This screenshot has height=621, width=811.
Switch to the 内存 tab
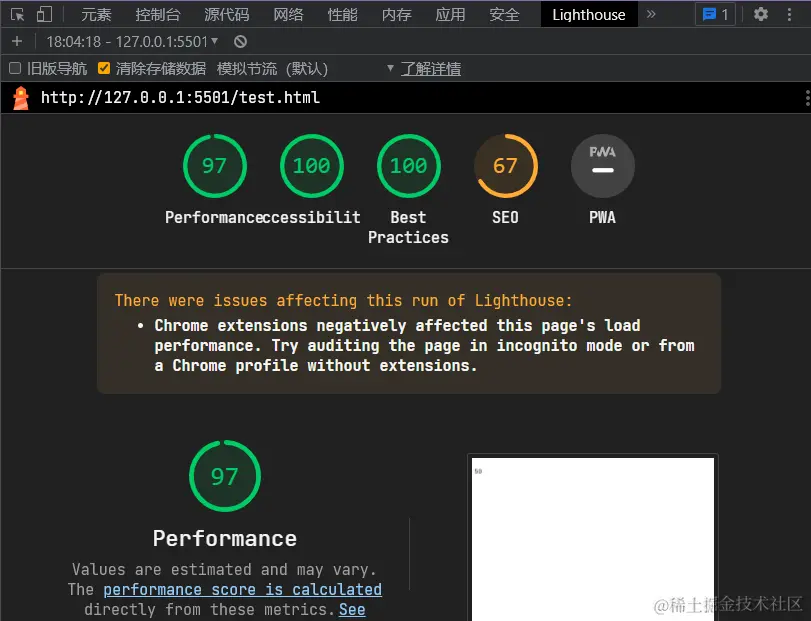(x=397, y=14)
